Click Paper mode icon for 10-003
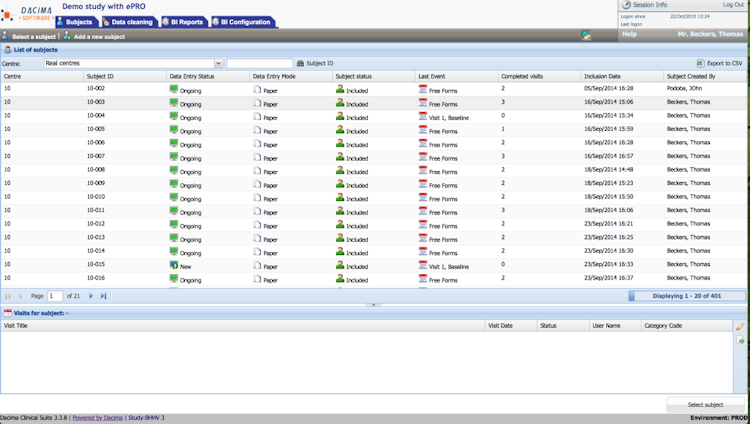The width and height of the screenshot is (750, 424). coord(257,103)
